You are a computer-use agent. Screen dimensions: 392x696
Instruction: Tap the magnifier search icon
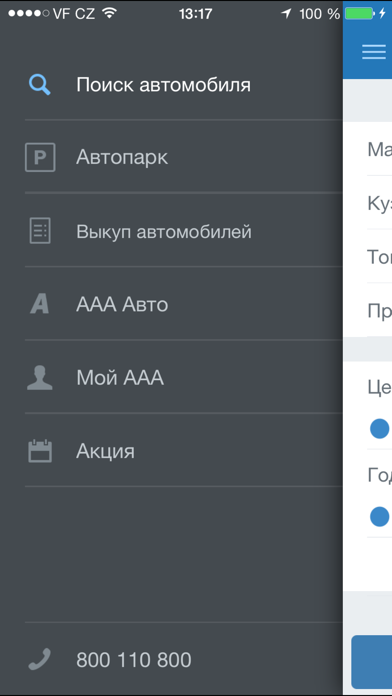40,84
